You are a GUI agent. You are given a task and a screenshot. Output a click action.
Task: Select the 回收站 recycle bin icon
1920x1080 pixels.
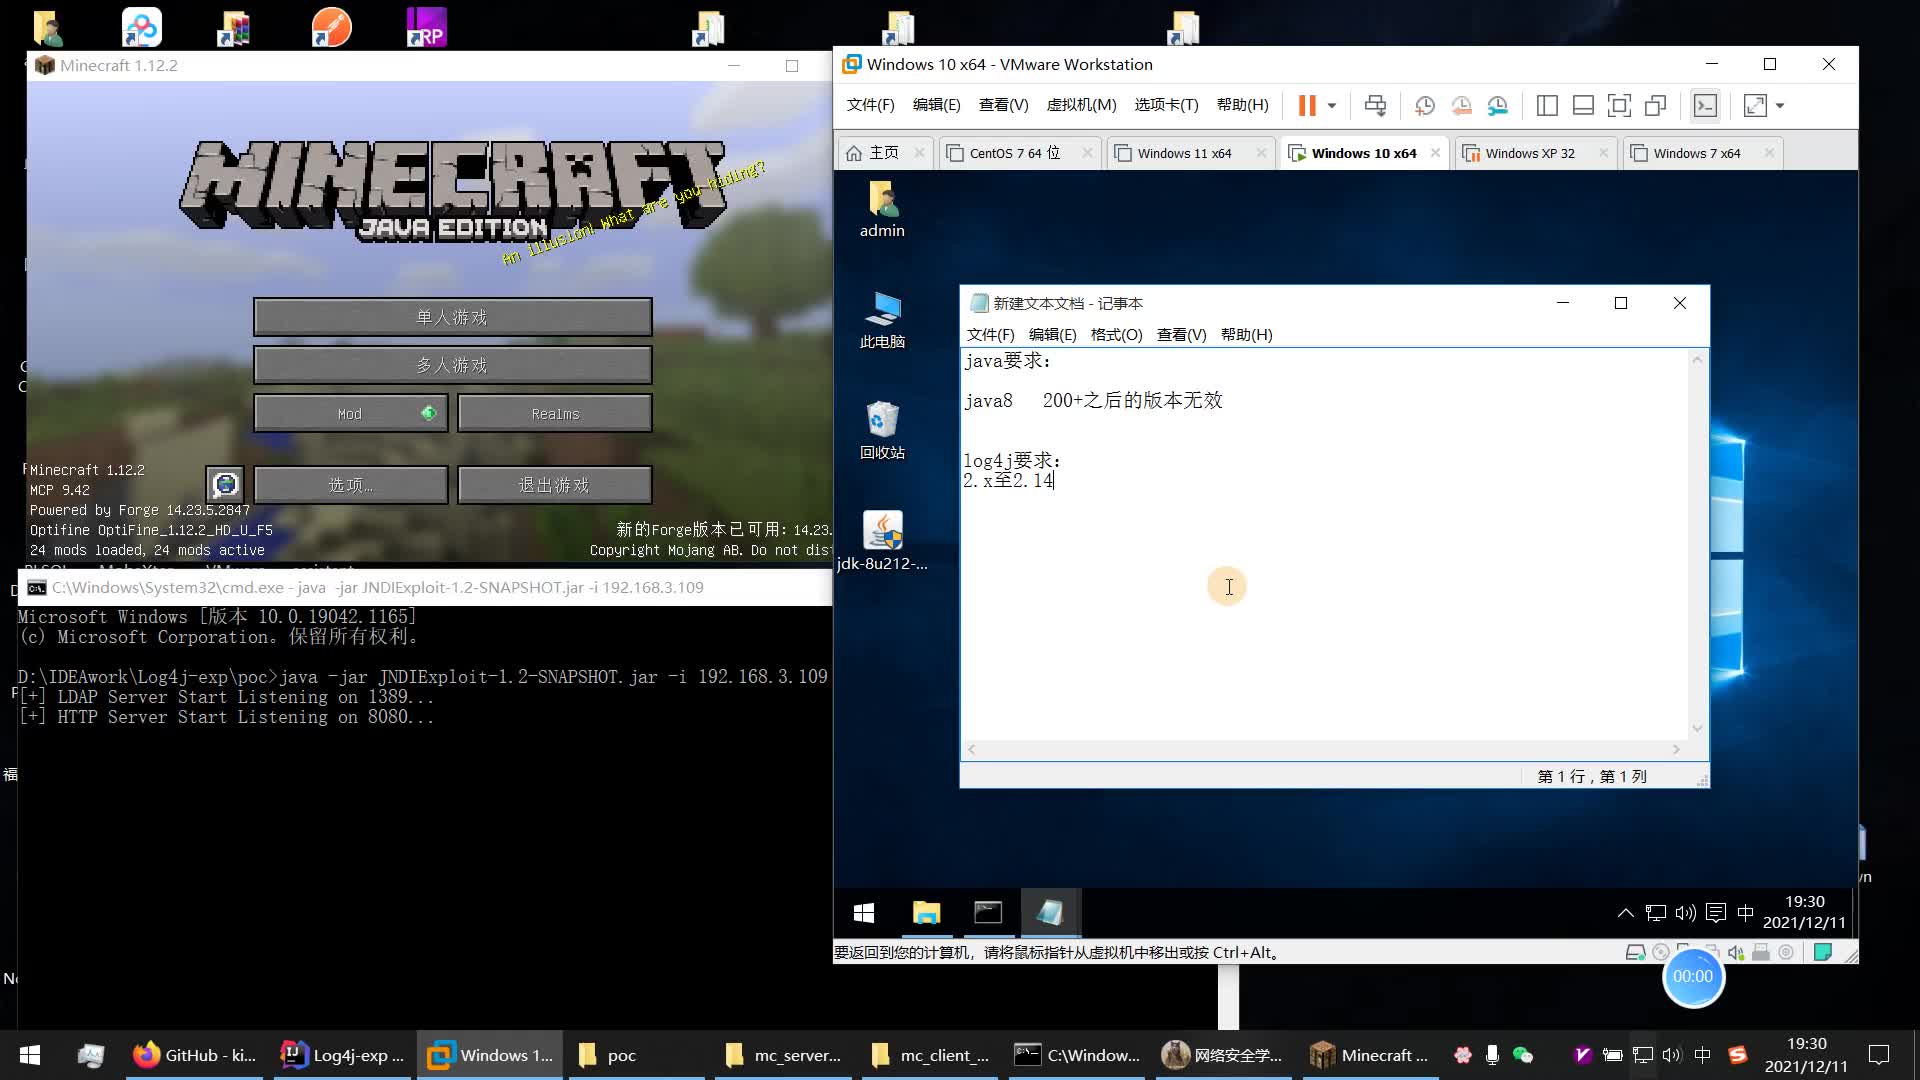click(882, 431)
